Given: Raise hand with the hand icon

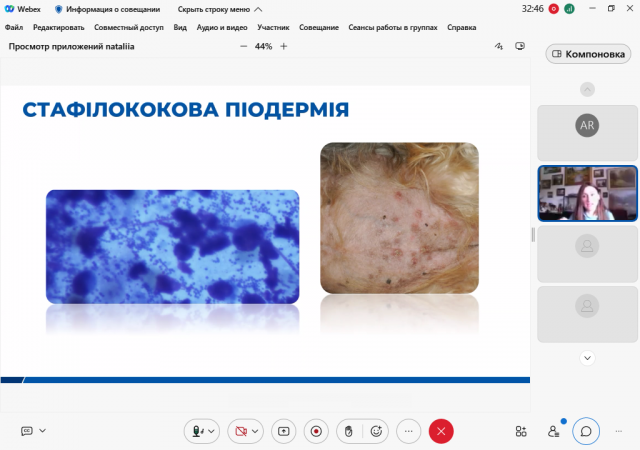Looking at the screenshot, I should tap(349, 431).
